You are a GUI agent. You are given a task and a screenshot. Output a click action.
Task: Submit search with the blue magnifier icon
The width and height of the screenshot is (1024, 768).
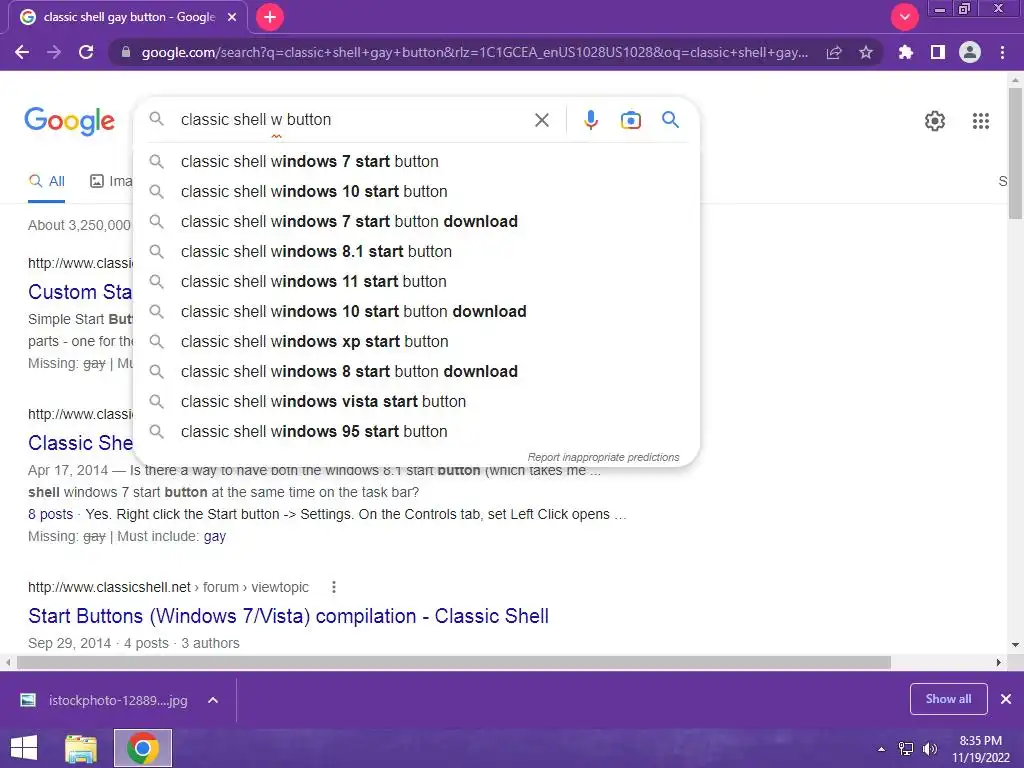pyautogui.click(x=670, y=120)
